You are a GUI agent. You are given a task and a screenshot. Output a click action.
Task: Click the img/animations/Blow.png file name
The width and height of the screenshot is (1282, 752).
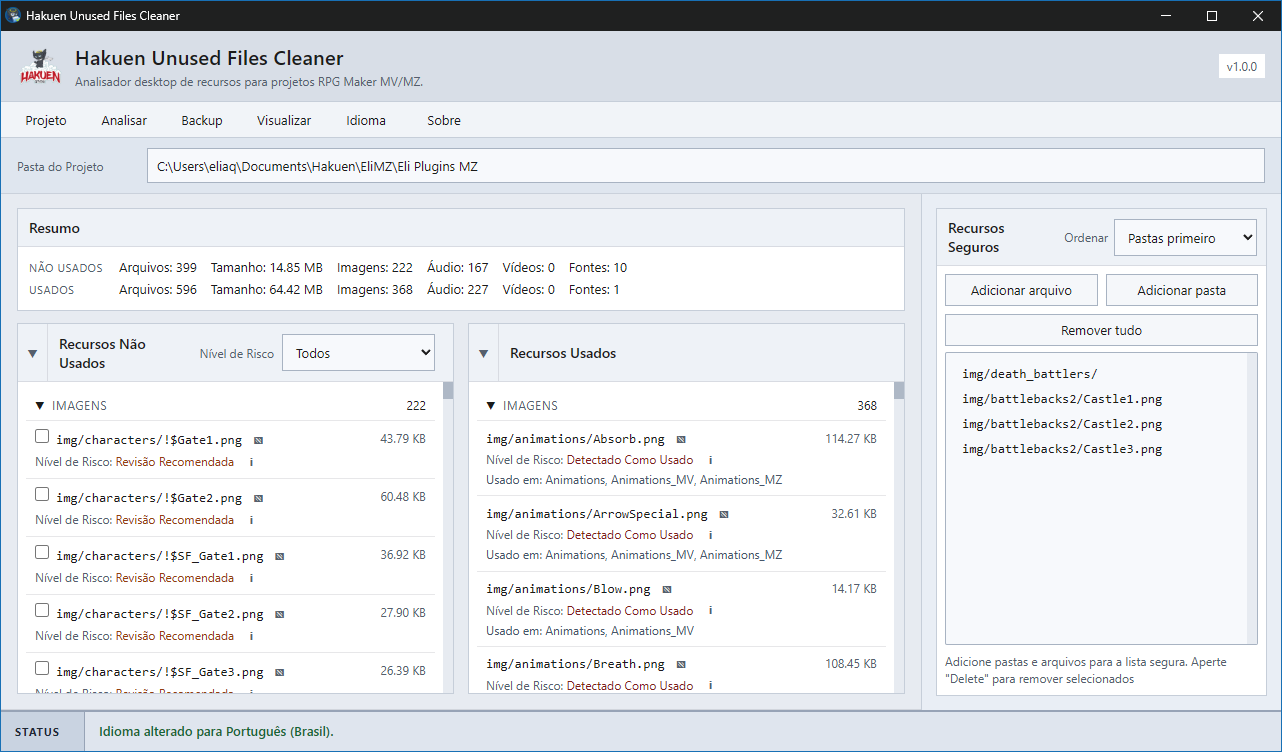[569, 589]
